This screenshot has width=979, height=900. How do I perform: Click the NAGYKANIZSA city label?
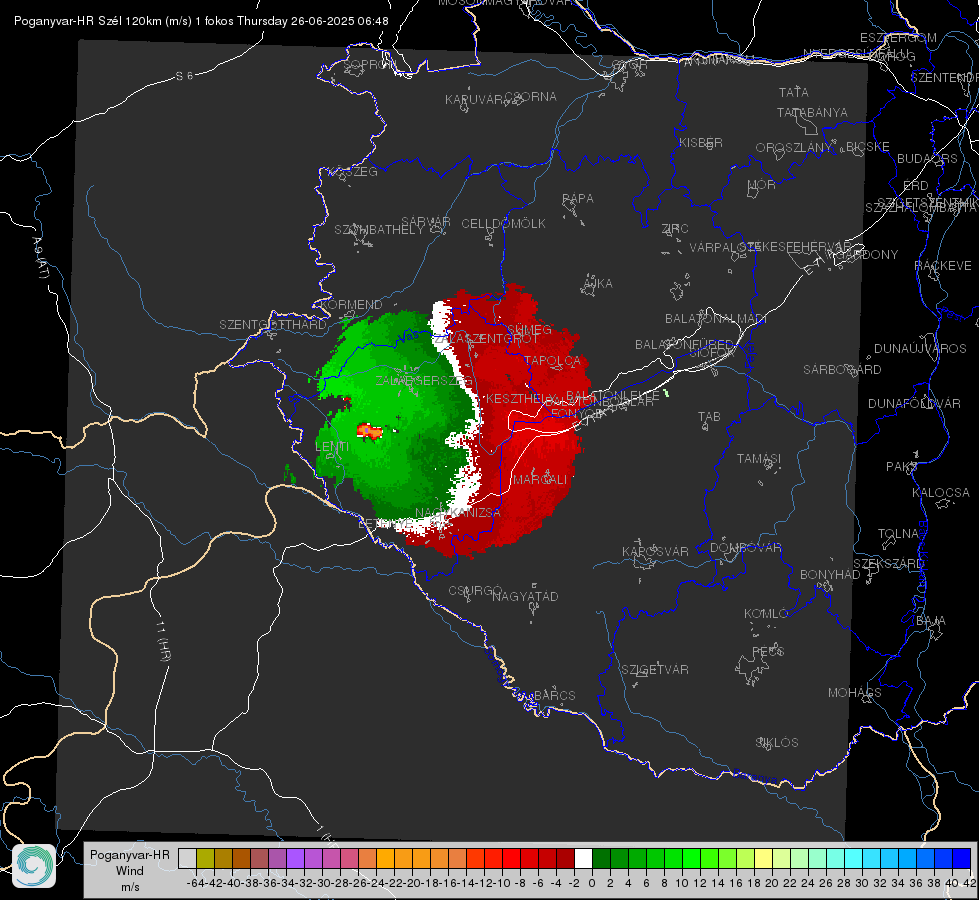(458, 513)
